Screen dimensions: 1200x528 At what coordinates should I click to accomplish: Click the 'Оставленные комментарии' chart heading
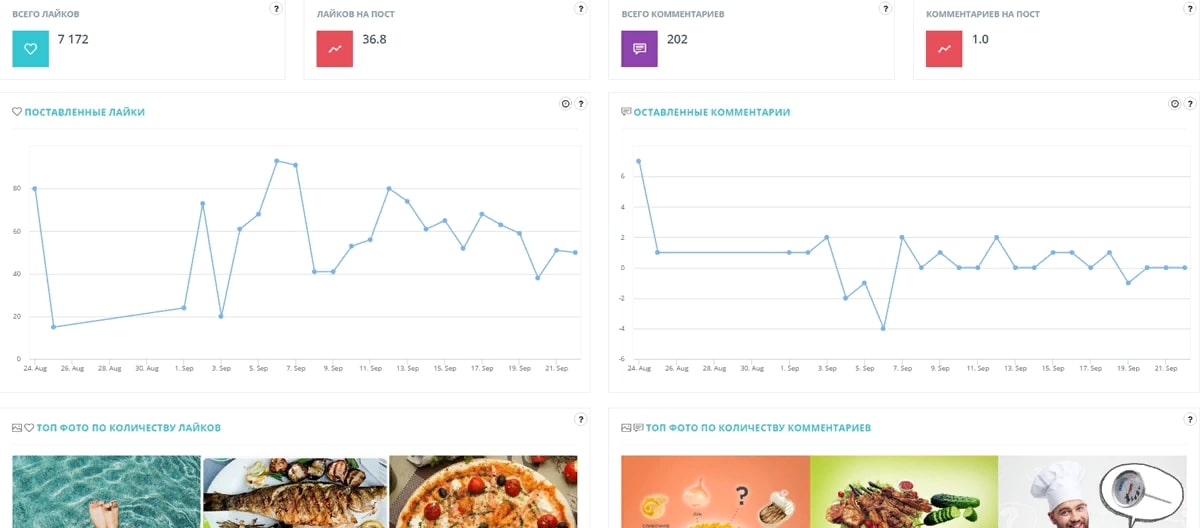point(711,113)
